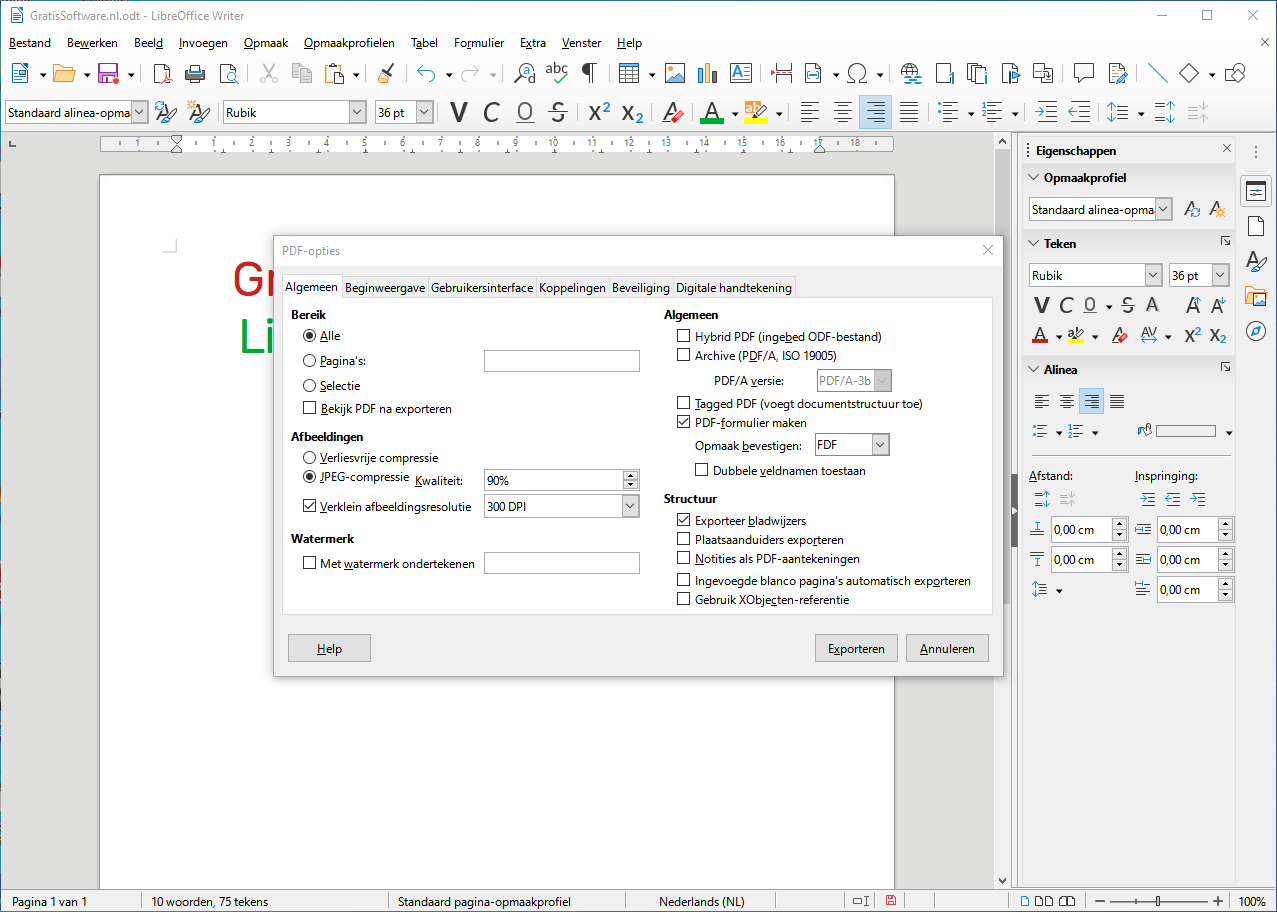
Task: Select Verliesvrije compressie radio button
Action: (x=310, y=458)
